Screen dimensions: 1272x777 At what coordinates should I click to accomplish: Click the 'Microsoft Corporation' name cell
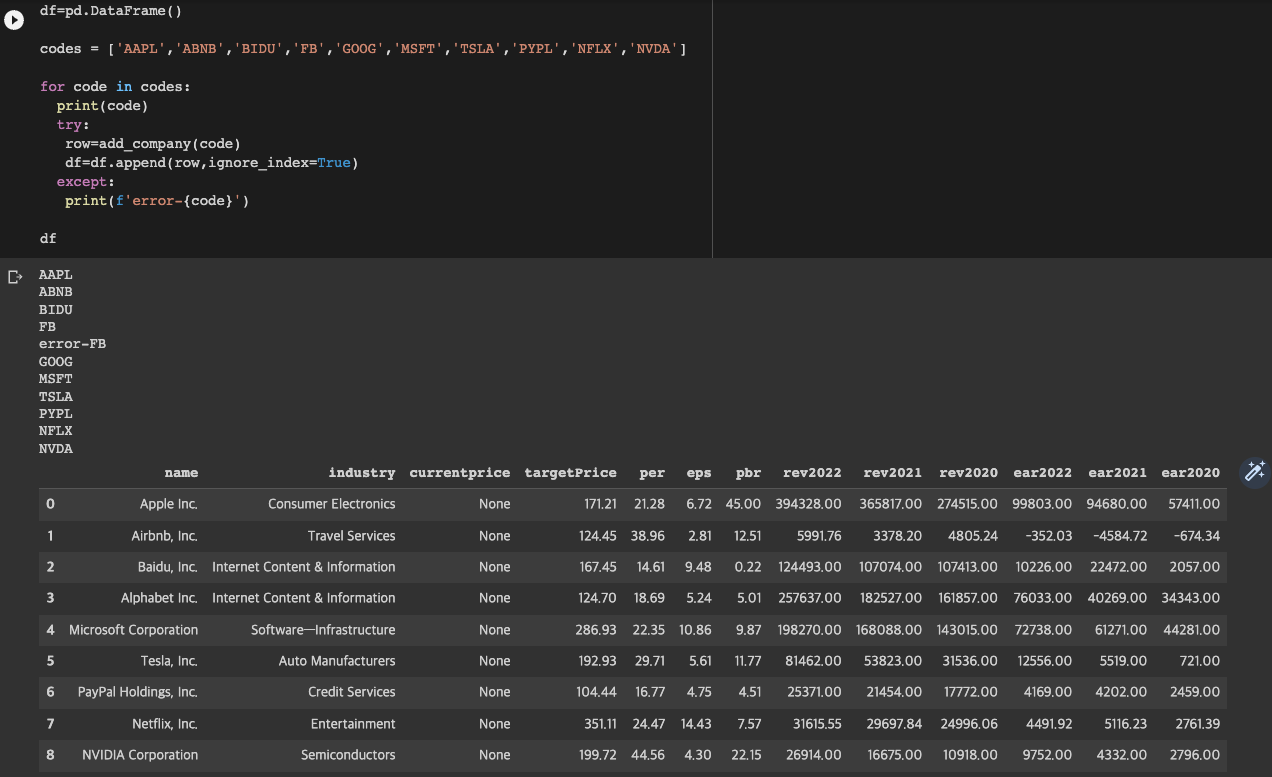point(133,630)
